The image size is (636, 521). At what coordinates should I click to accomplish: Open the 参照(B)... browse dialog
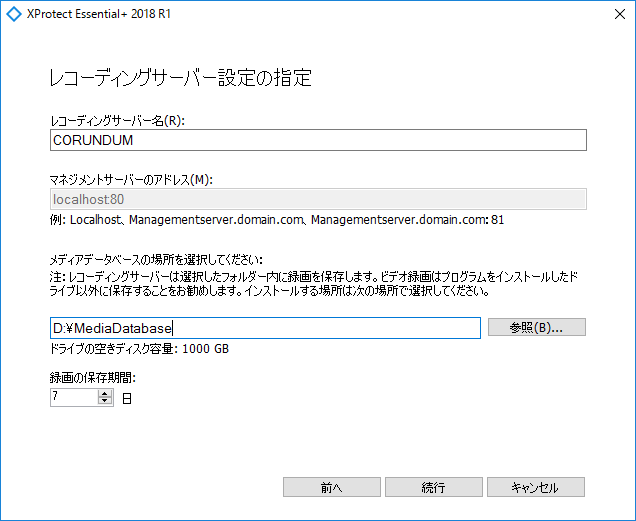[x=537, y=327]
